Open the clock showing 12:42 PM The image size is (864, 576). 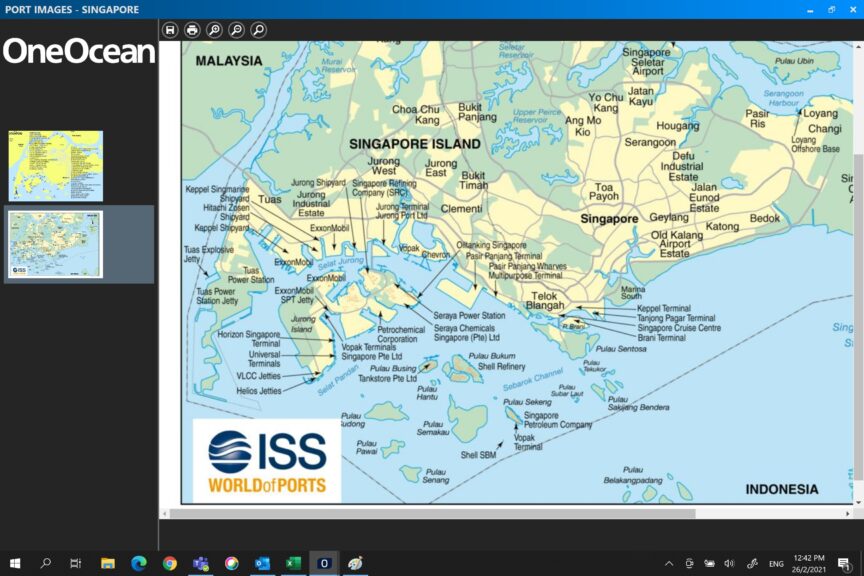809,563
